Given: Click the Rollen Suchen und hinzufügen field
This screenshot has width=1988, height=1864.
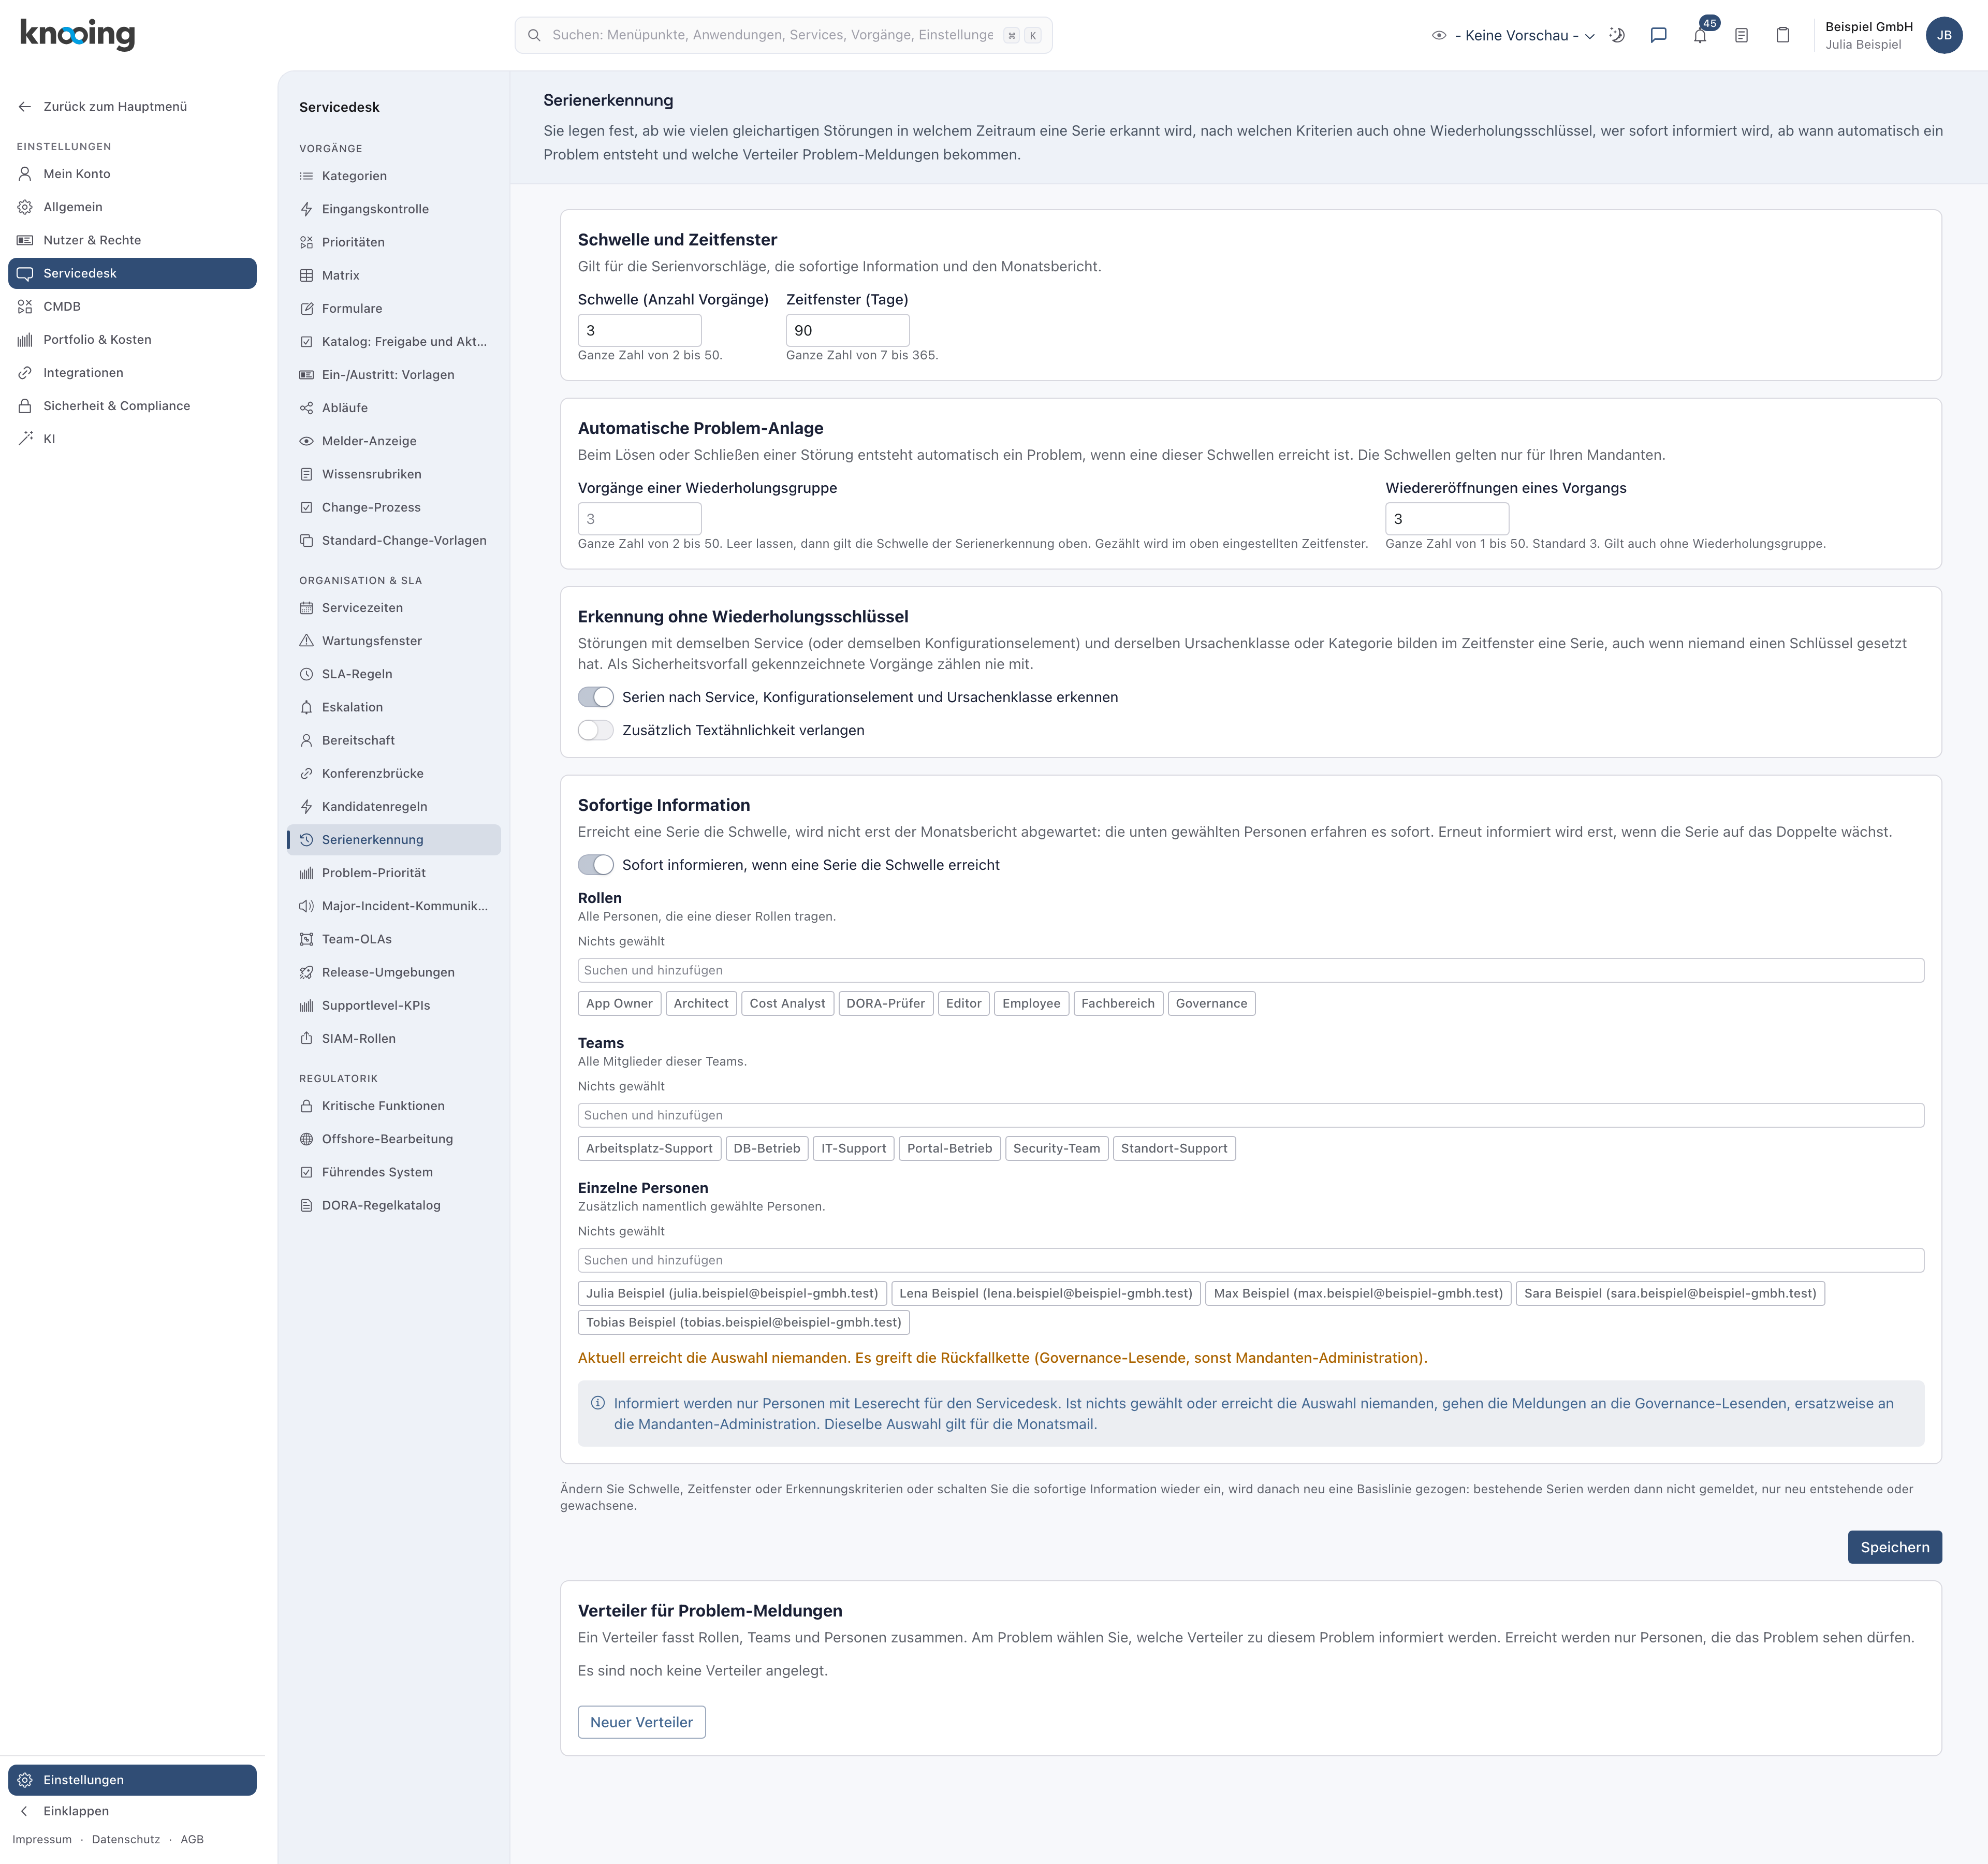Looking at the screenshot, I should point(1250,970).
